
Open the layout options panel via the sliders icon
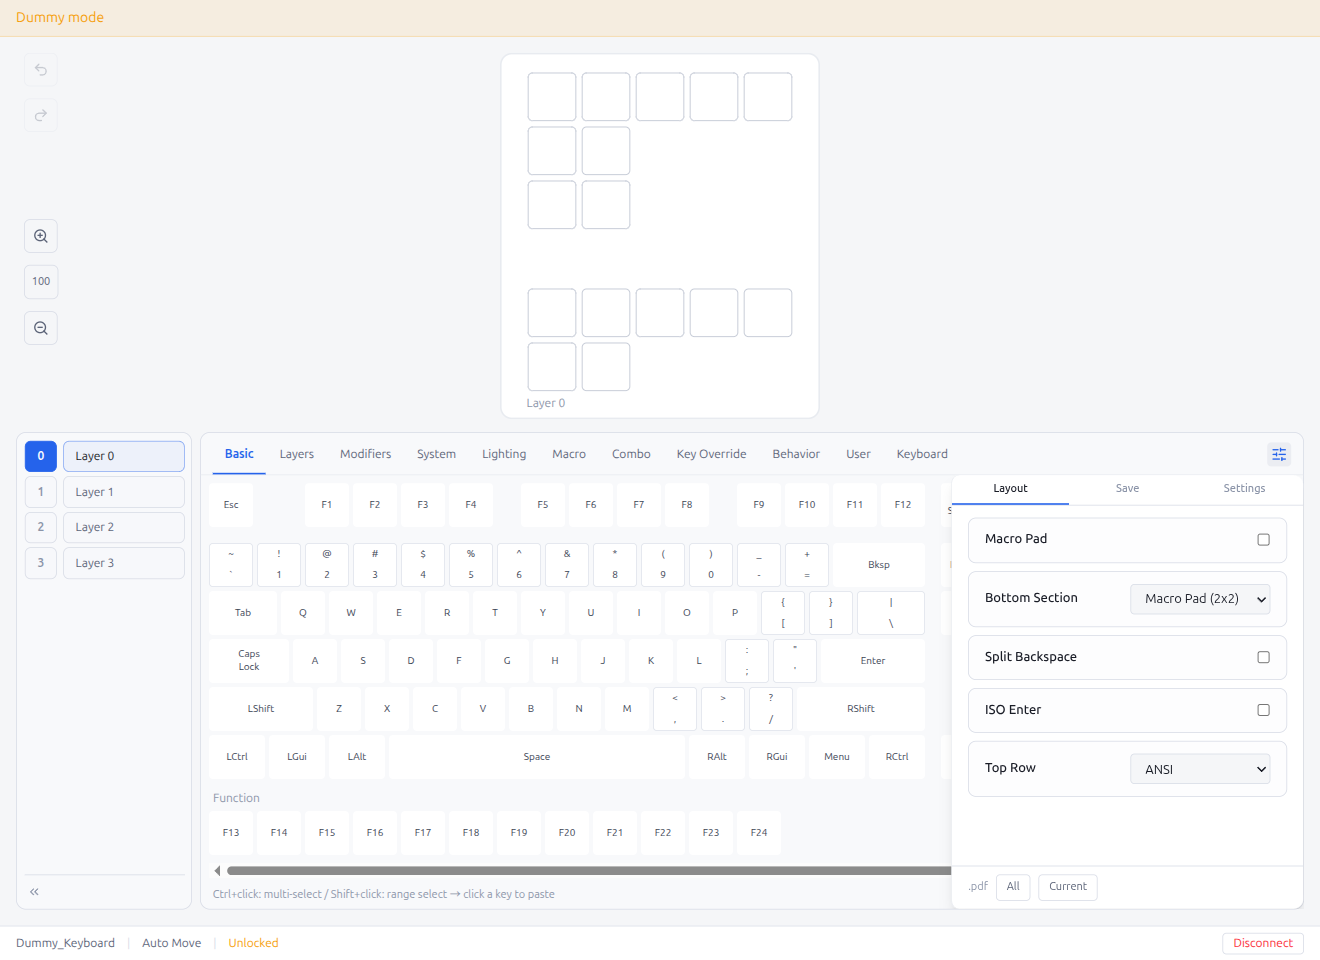point(1279,453)
